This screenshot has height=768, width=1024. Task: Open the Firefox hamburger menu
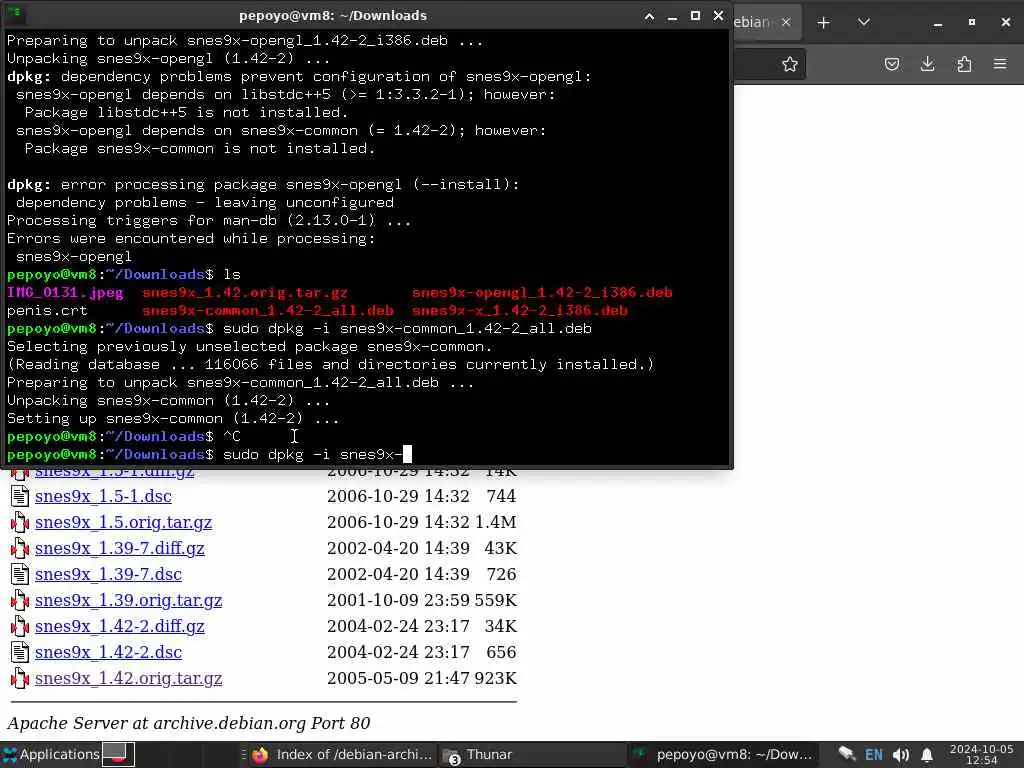coord(1000,64)
